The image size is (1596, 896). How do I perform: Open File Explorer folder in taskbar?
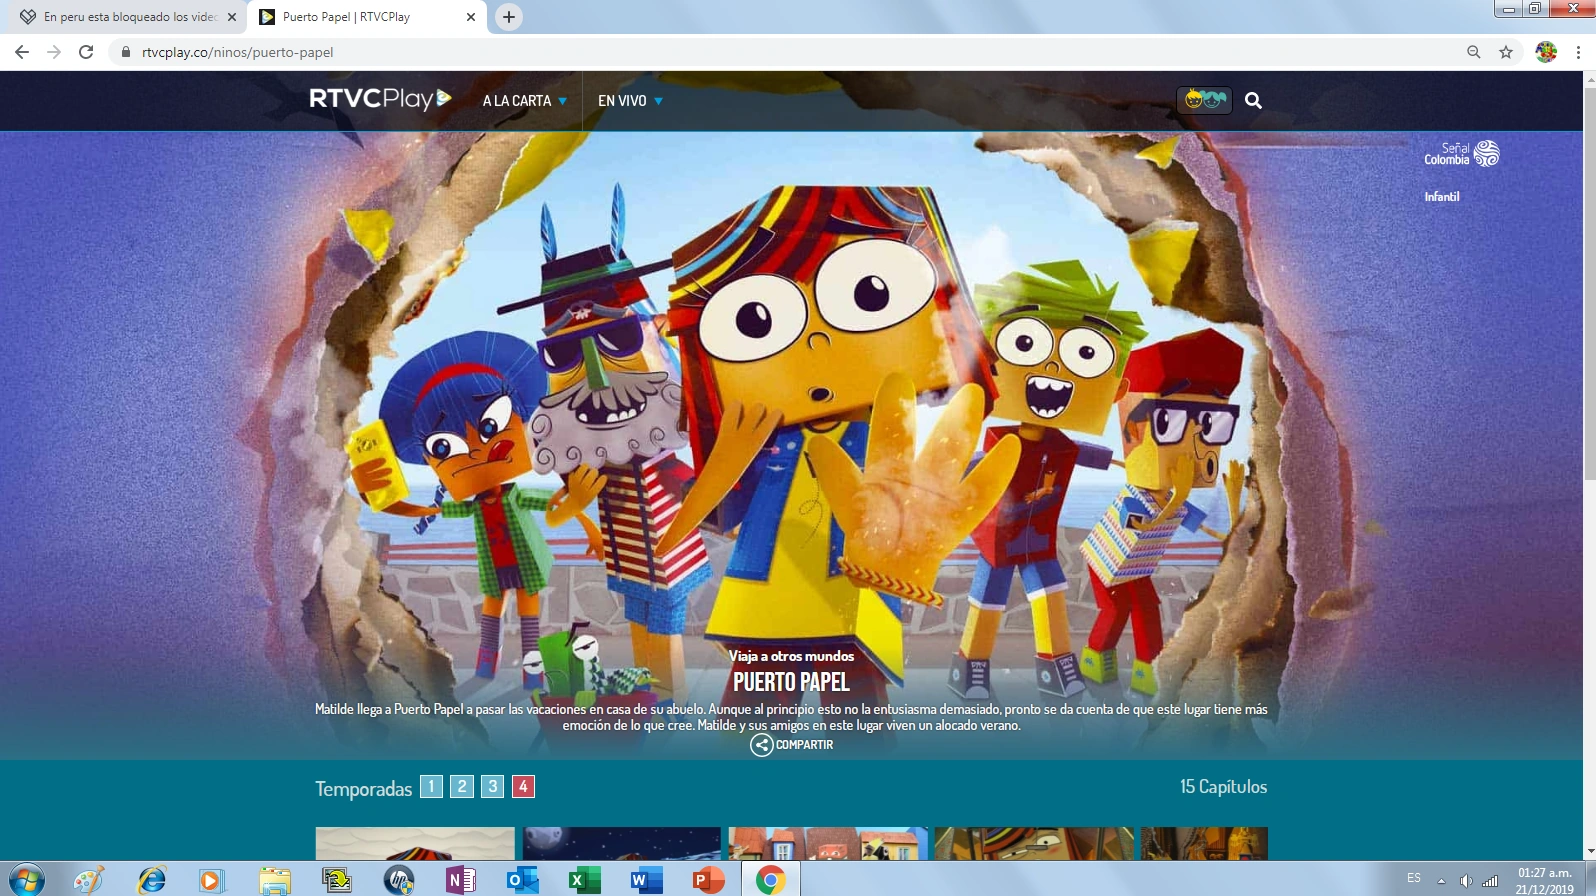pos(274,880)
